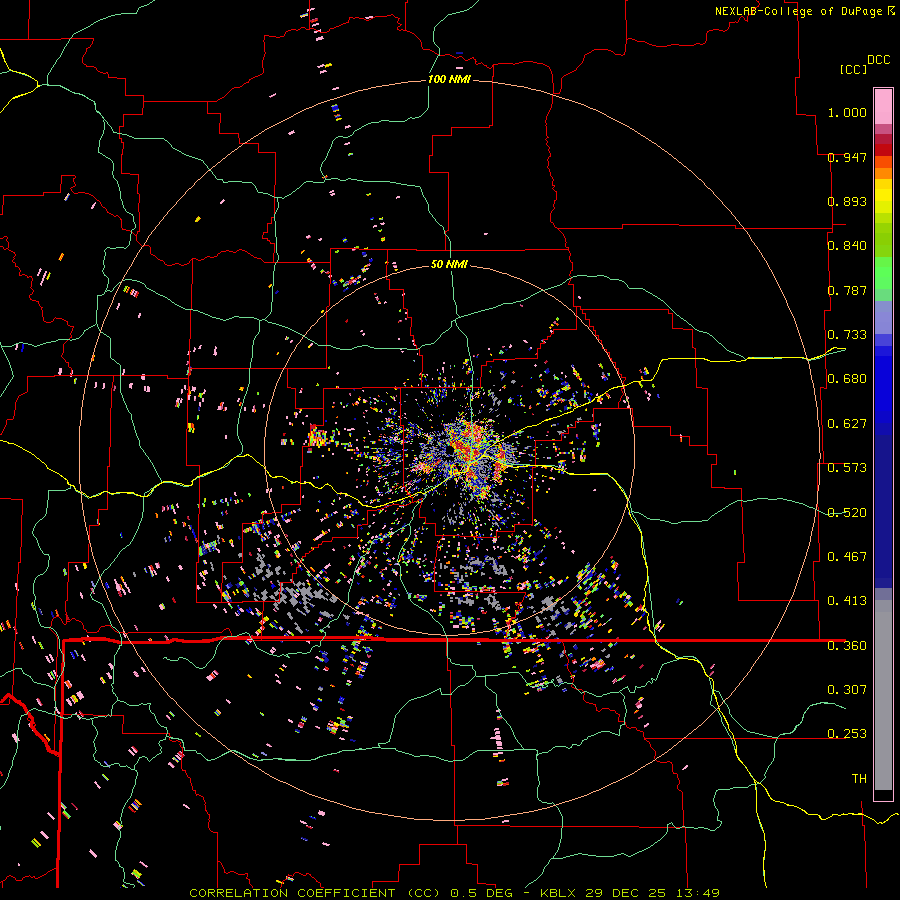This screenshot has height=900, width=900.
Task: Click the red segment of the color bar
Action: point(883,150)
